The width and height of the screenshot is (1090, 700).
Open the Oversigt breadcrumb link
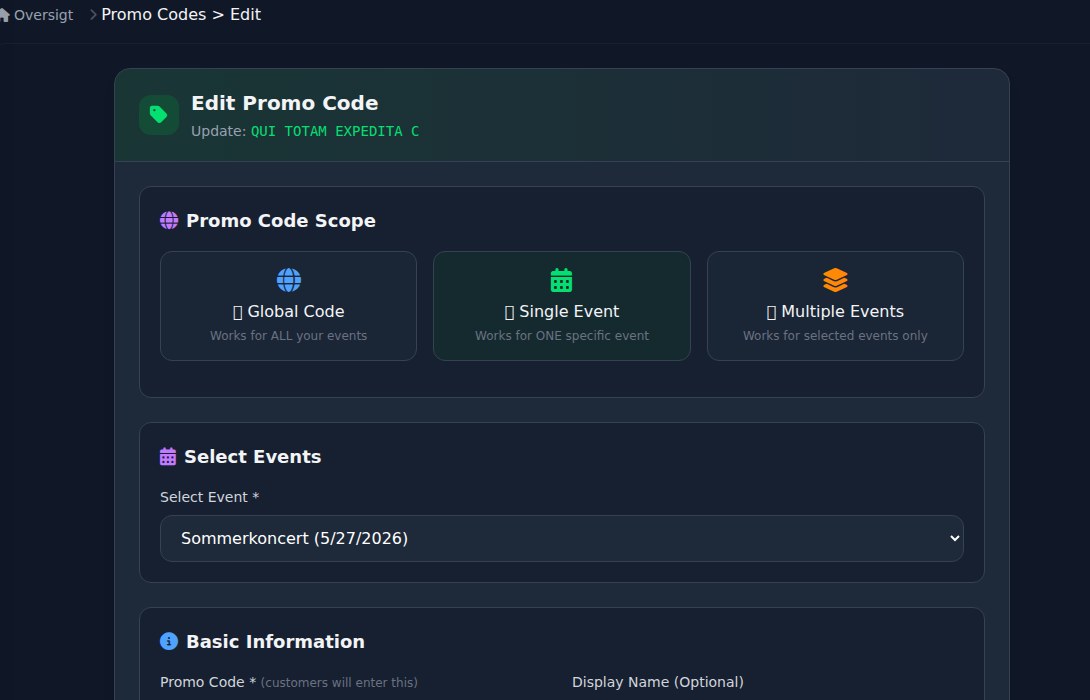pyautogui.click(x=43, y=15)
